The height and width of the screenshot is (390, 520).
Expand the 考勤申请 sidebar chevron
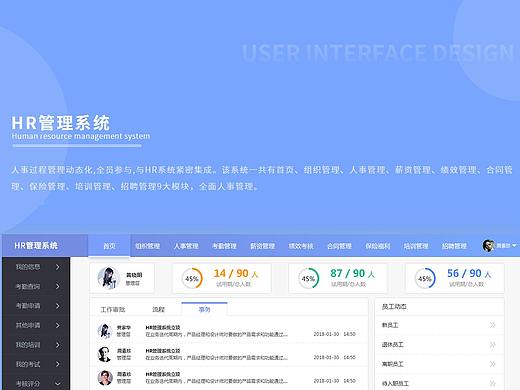(58, 306)
